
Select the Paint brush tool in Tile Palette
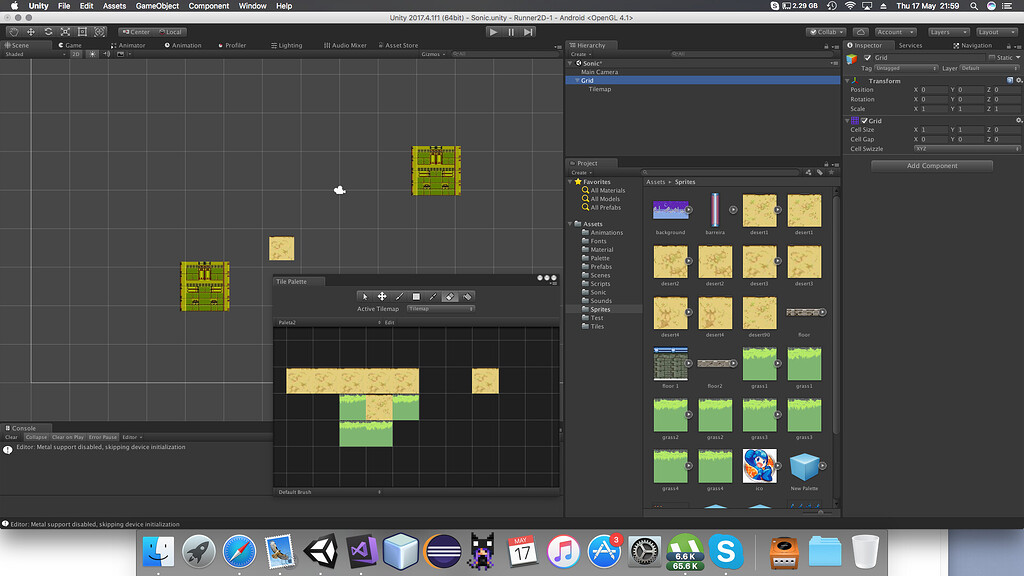click(400, 296)
